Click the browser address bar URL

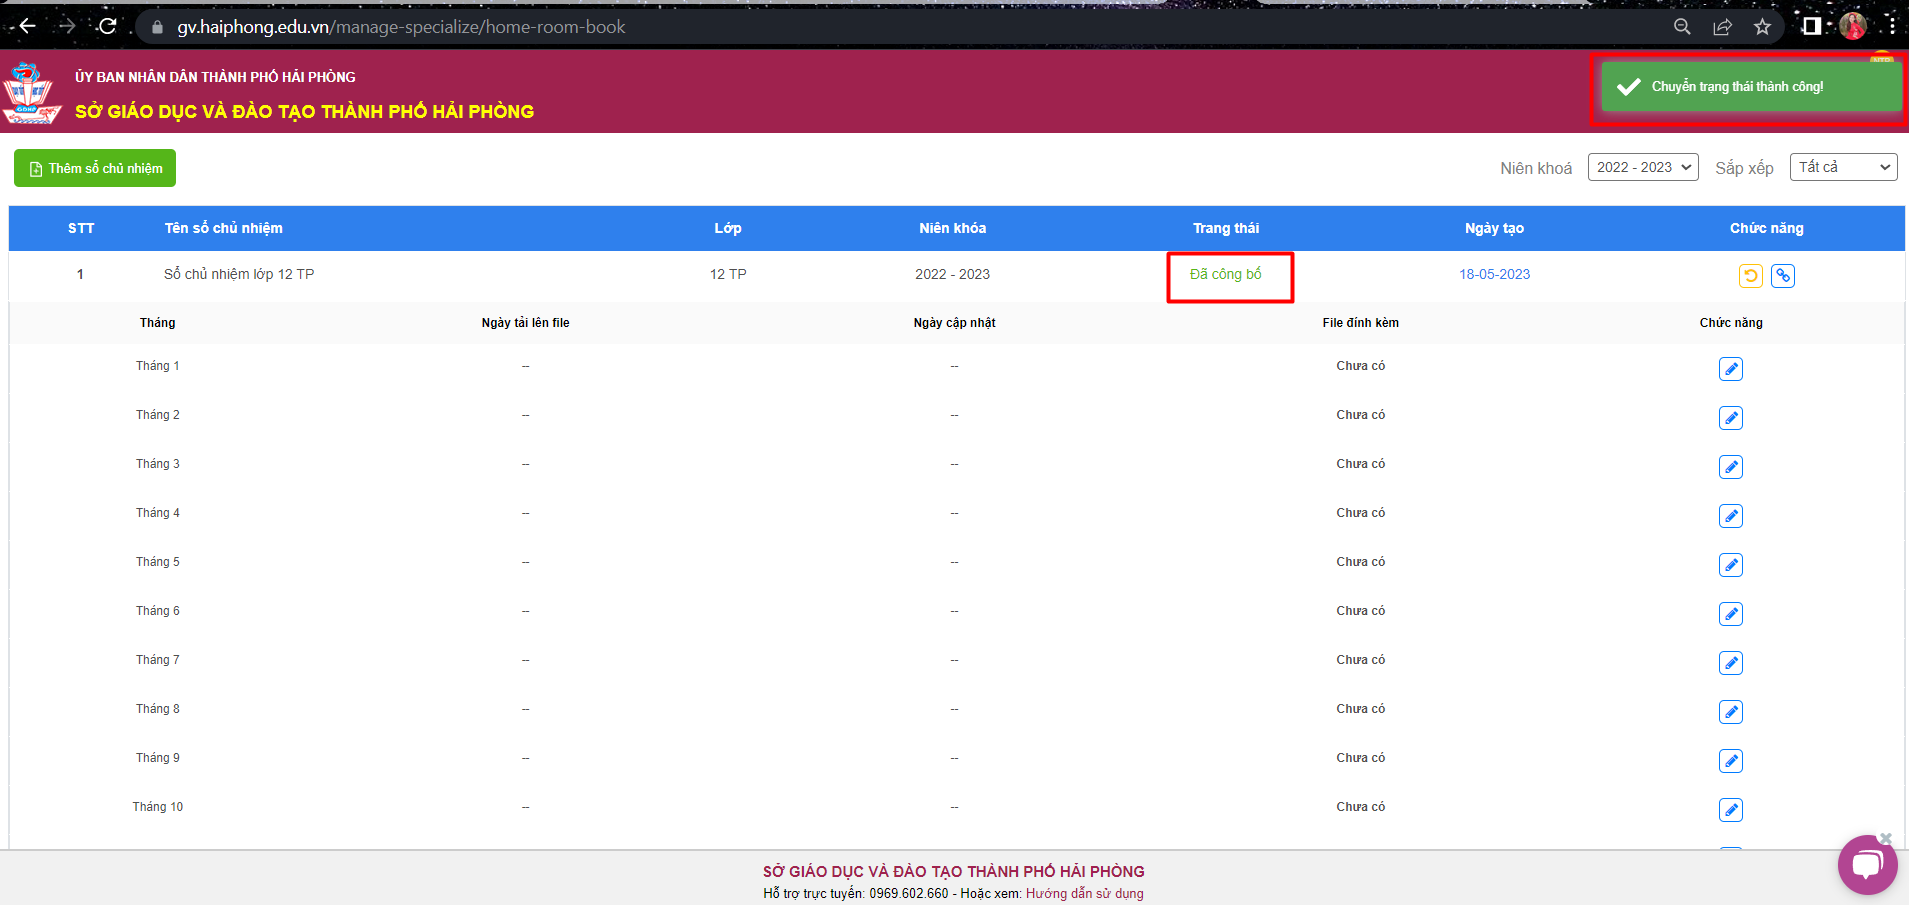(x=400, y=27)
